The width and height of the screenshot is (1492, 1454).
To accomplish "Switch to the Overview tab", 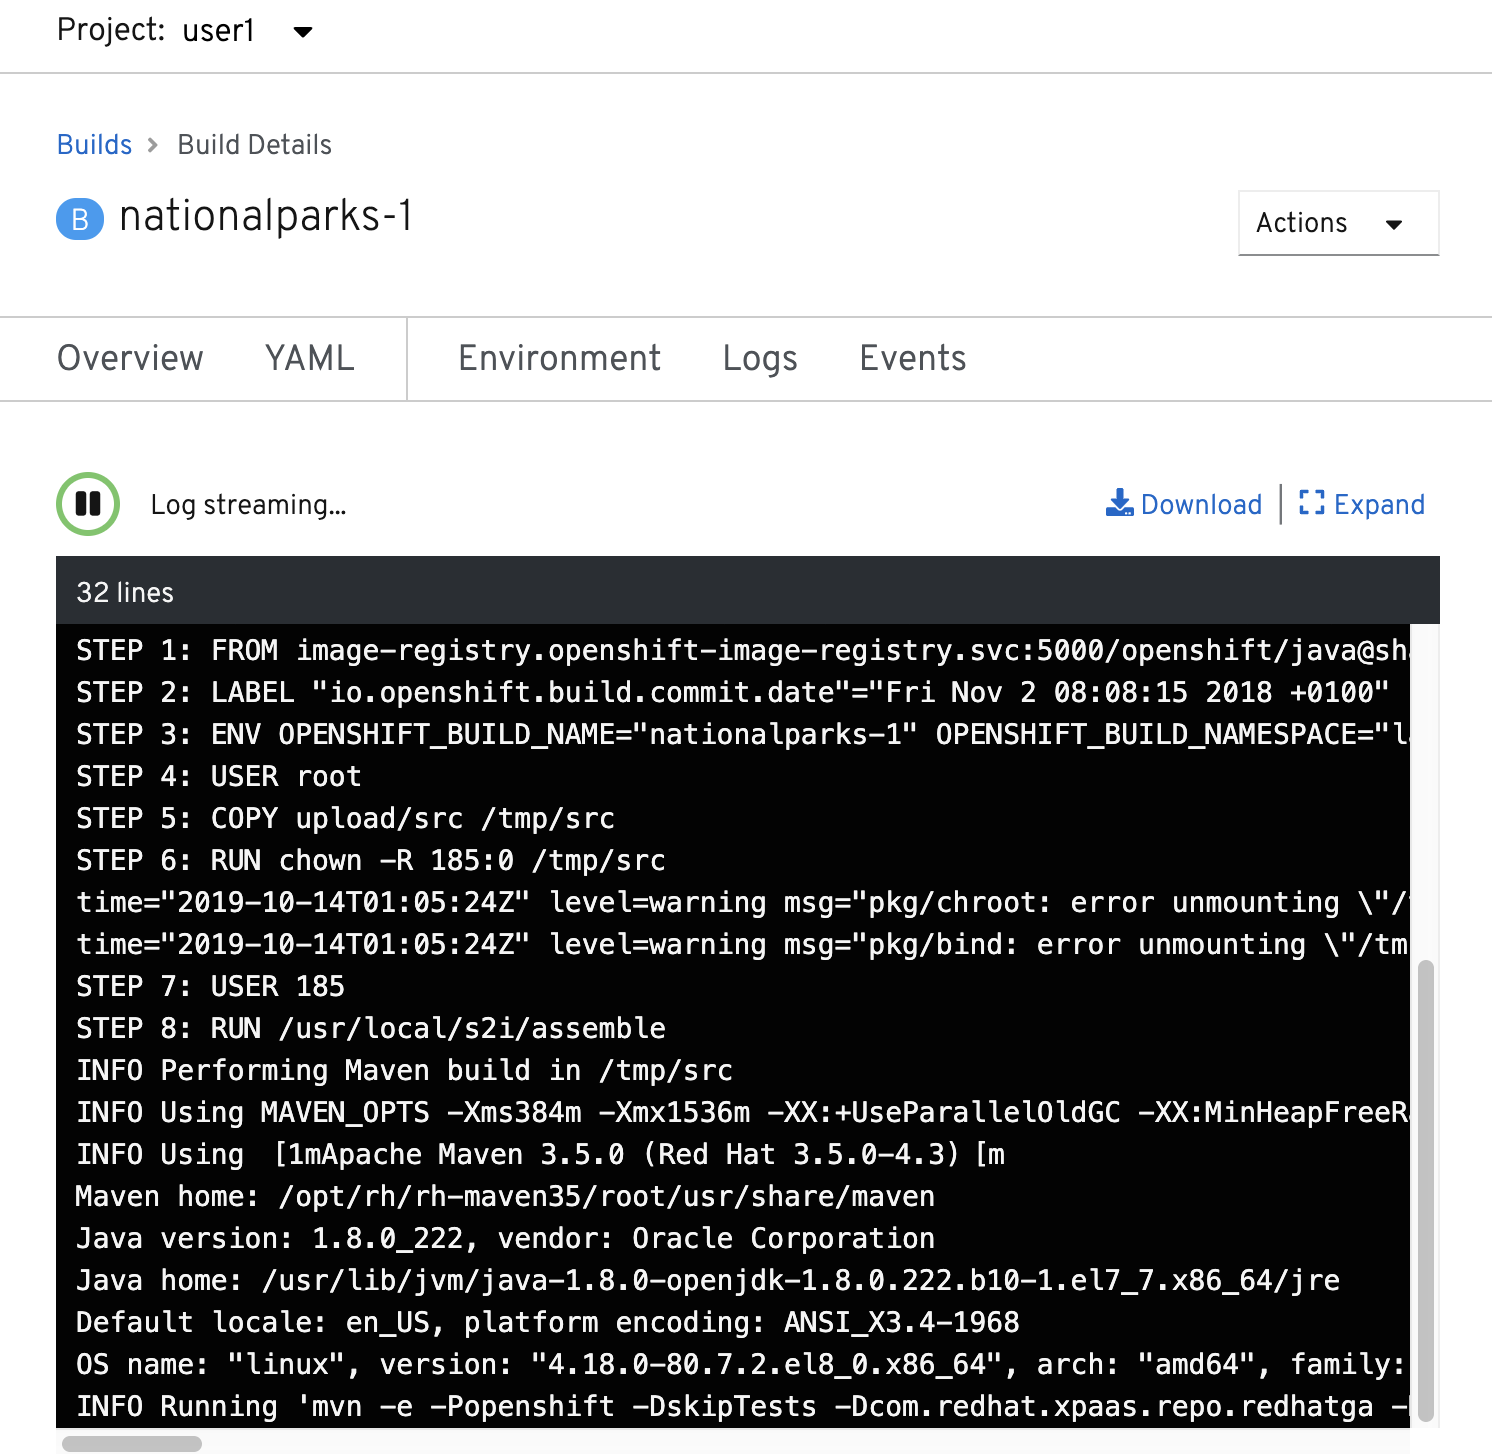I will (130, 358).
